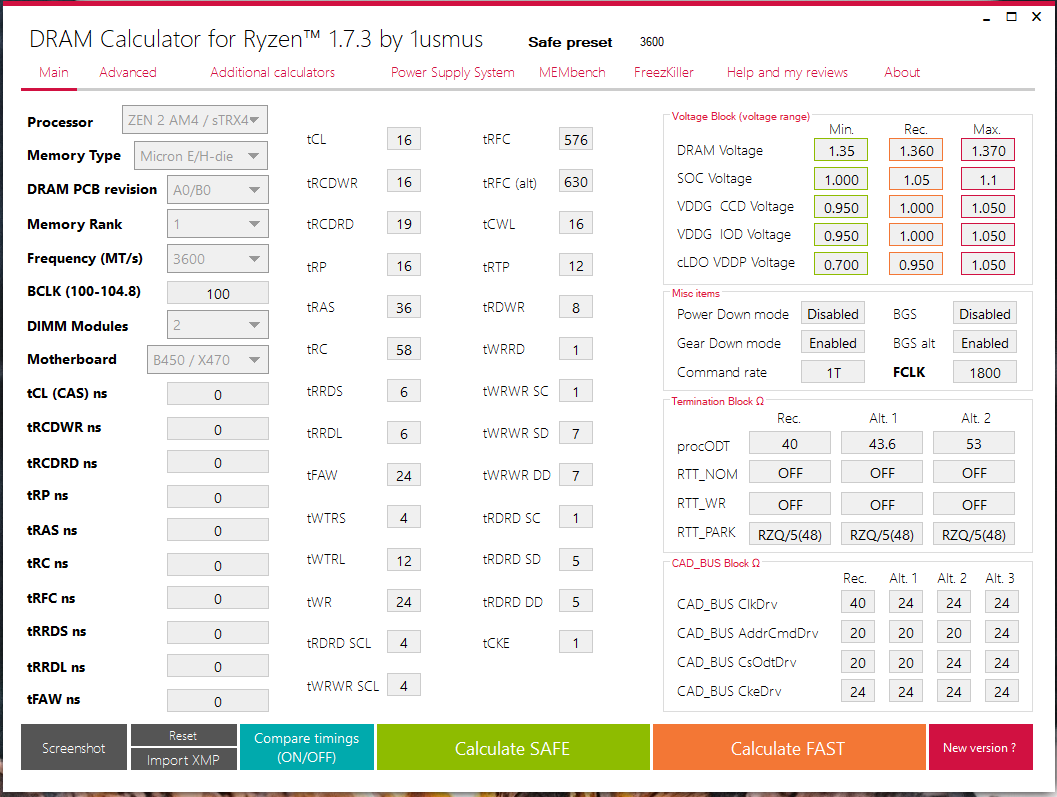Select the tRFC (alt) value 630
Image resolution: width=1057 pixels, height=797 pixels.
(x=576, y=181)
